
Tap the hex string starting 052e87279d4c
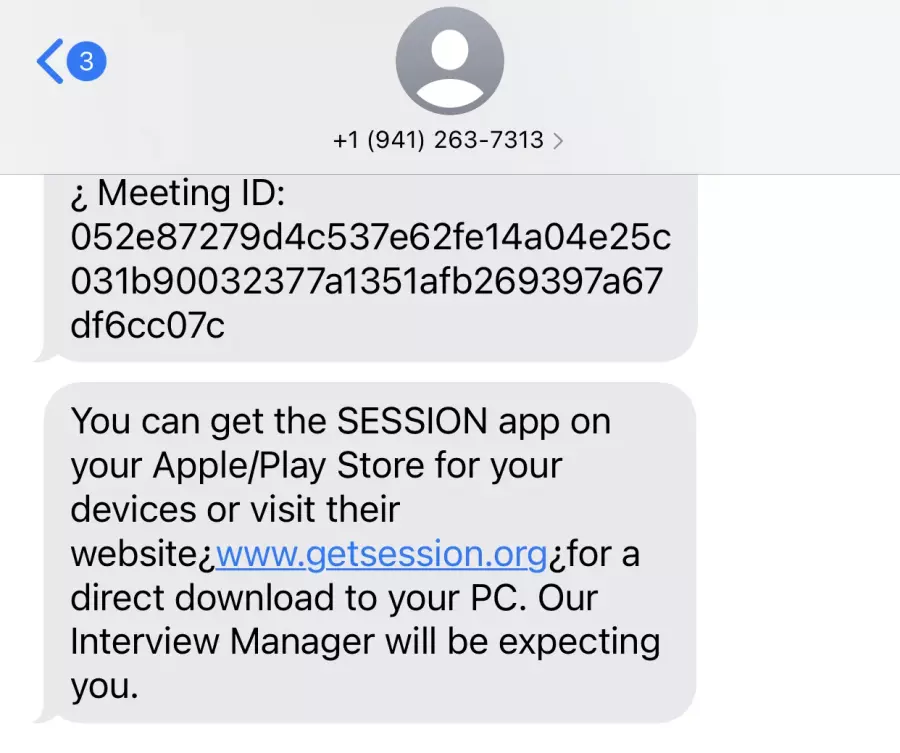pyautogui.click(x=371, y=236)
